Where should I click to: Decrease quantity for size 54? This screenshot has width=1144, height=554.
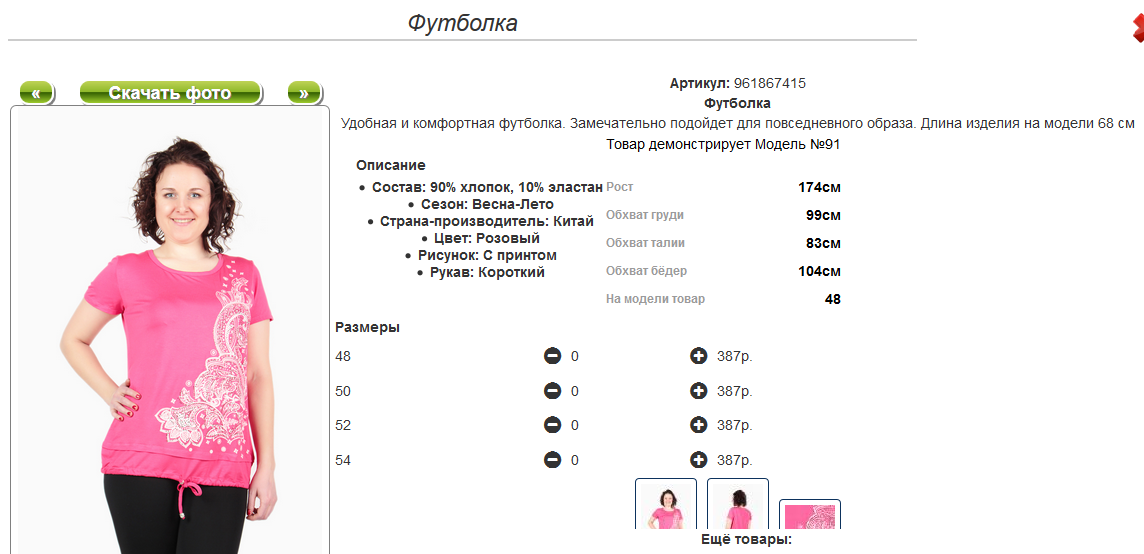tap(552, 460)
